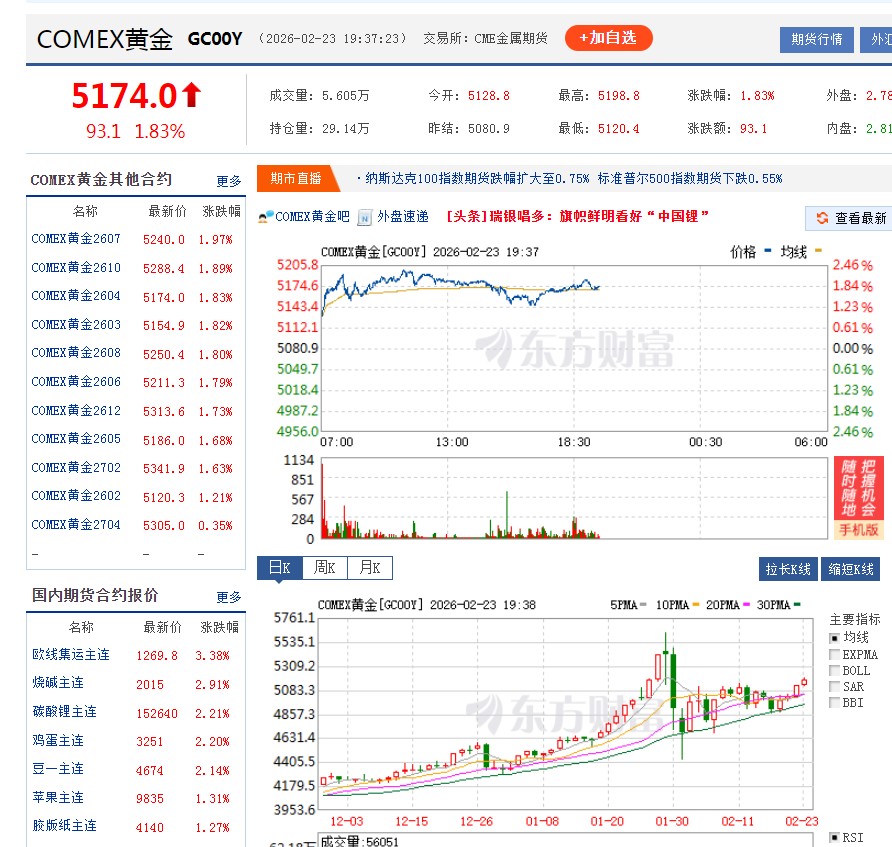Enable the EXPMA indicator checkbox

[x=834, y=654]
